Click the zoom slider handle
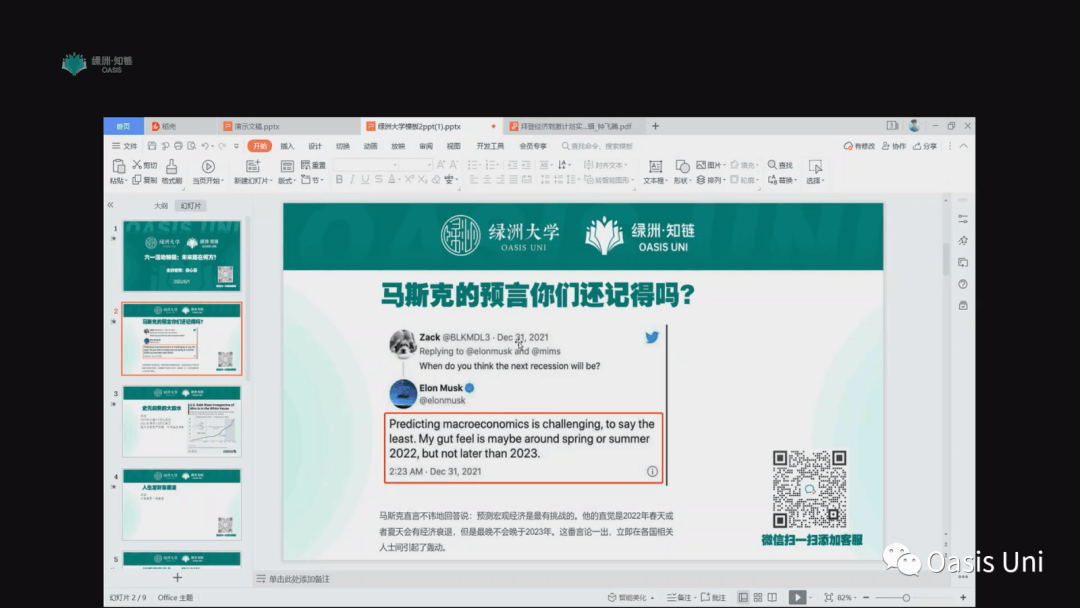This screenshot has height=608, width=1080. pos(906,598)
